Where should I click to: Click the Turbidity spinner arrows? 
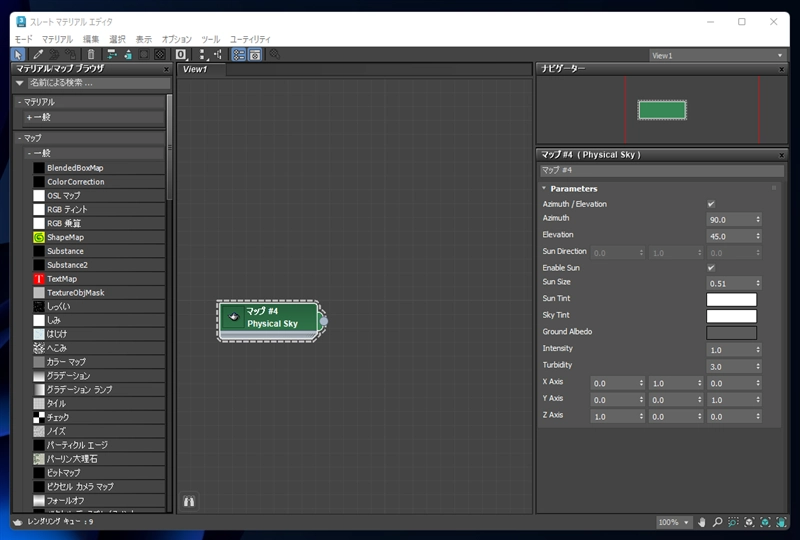[x=758, y=366]
